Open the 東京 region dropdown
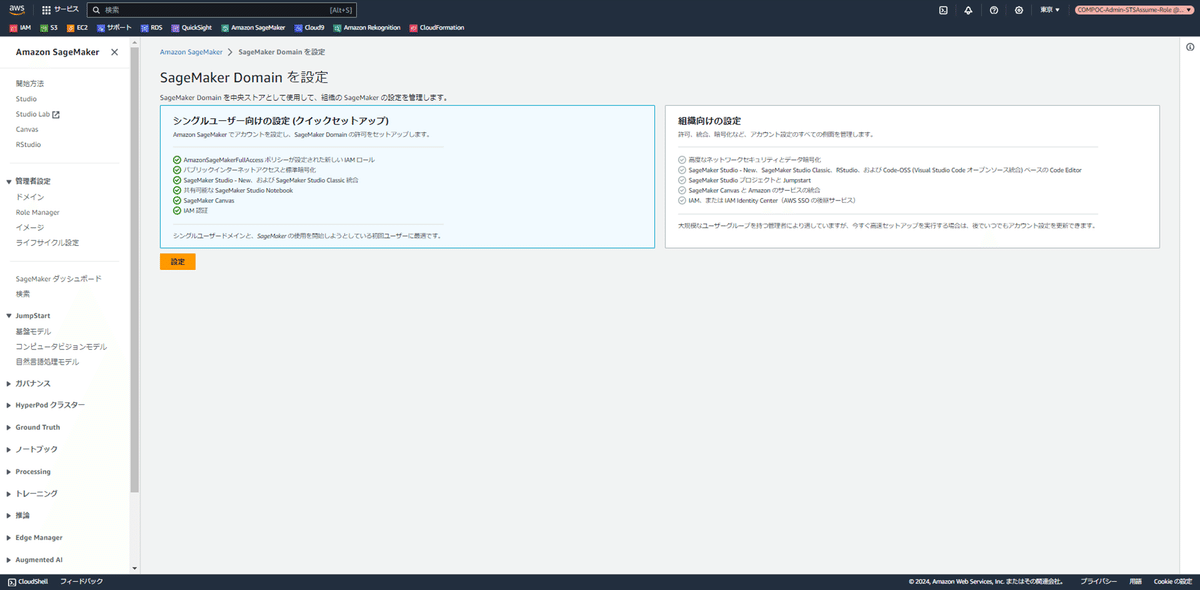The height and width of the screenshot is (590, 1200). pos(1050,10)
